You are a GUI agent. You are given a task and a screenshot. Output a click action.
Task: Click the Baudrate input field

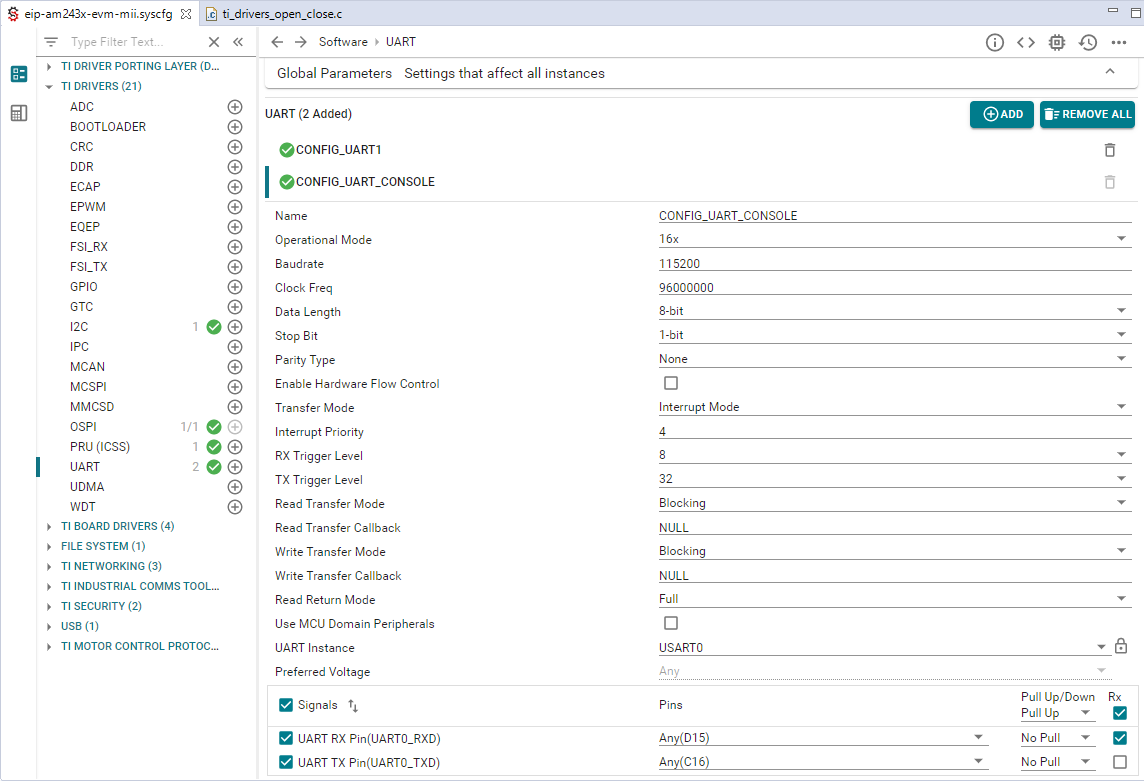[893, 264]
